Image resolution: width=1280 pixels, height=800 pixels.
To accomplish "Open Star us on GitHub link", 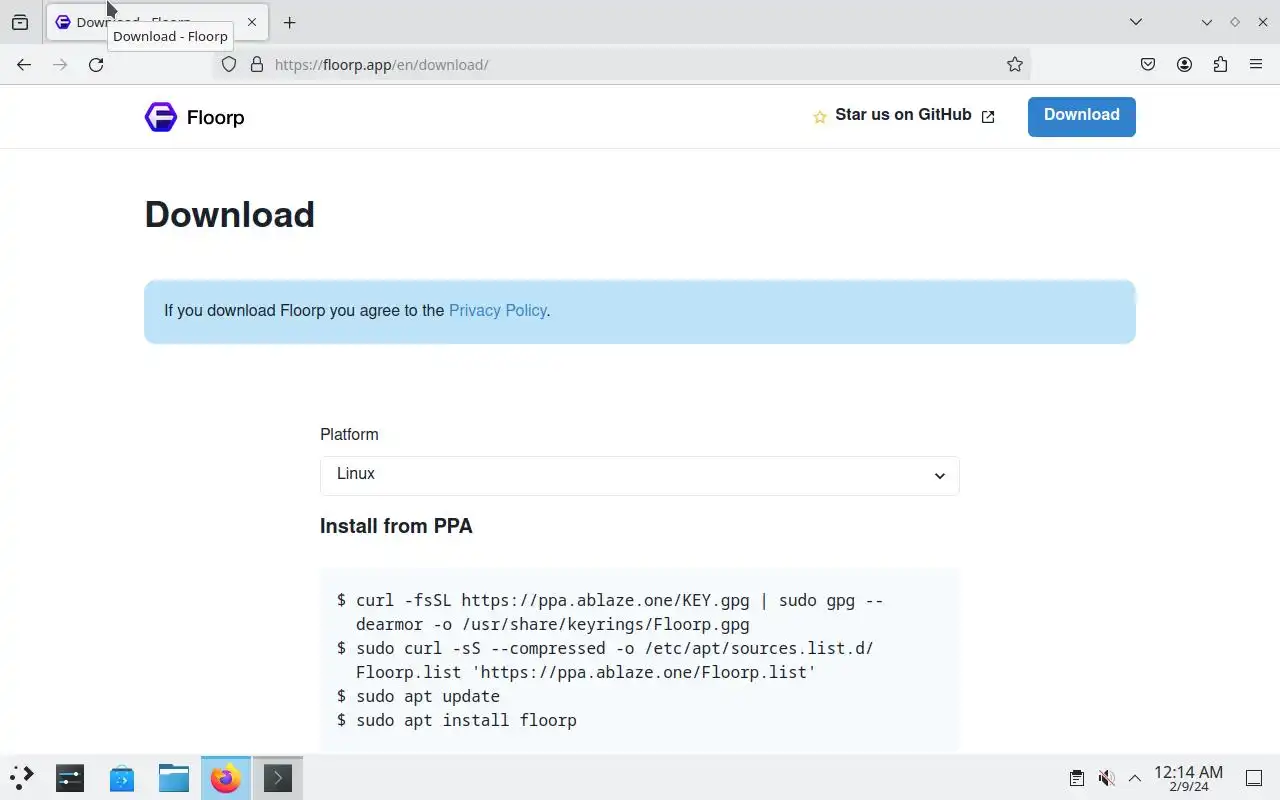I will point(903,115).
